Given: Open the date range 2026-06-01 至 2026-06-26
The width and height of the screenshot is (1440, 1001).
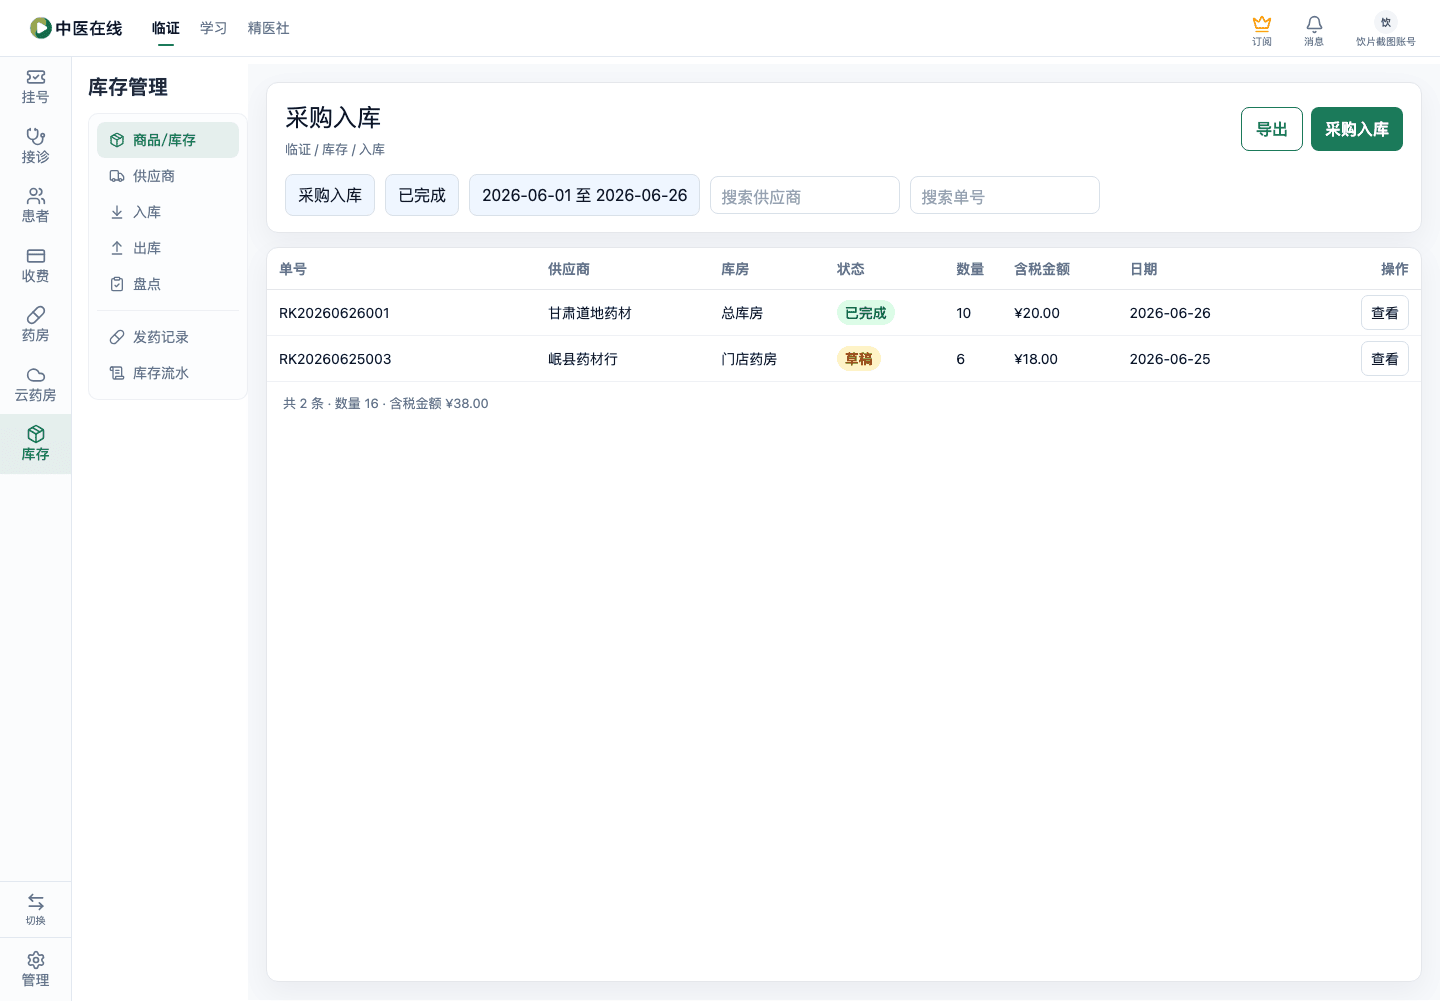Looking at the screenshot, I should (585, 195).
